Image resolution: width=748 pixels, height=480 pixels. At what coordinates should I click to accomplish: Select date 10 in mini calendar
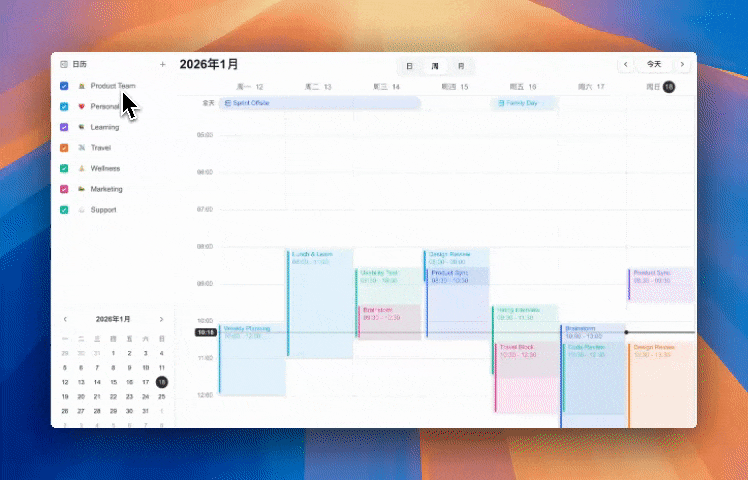145,368
